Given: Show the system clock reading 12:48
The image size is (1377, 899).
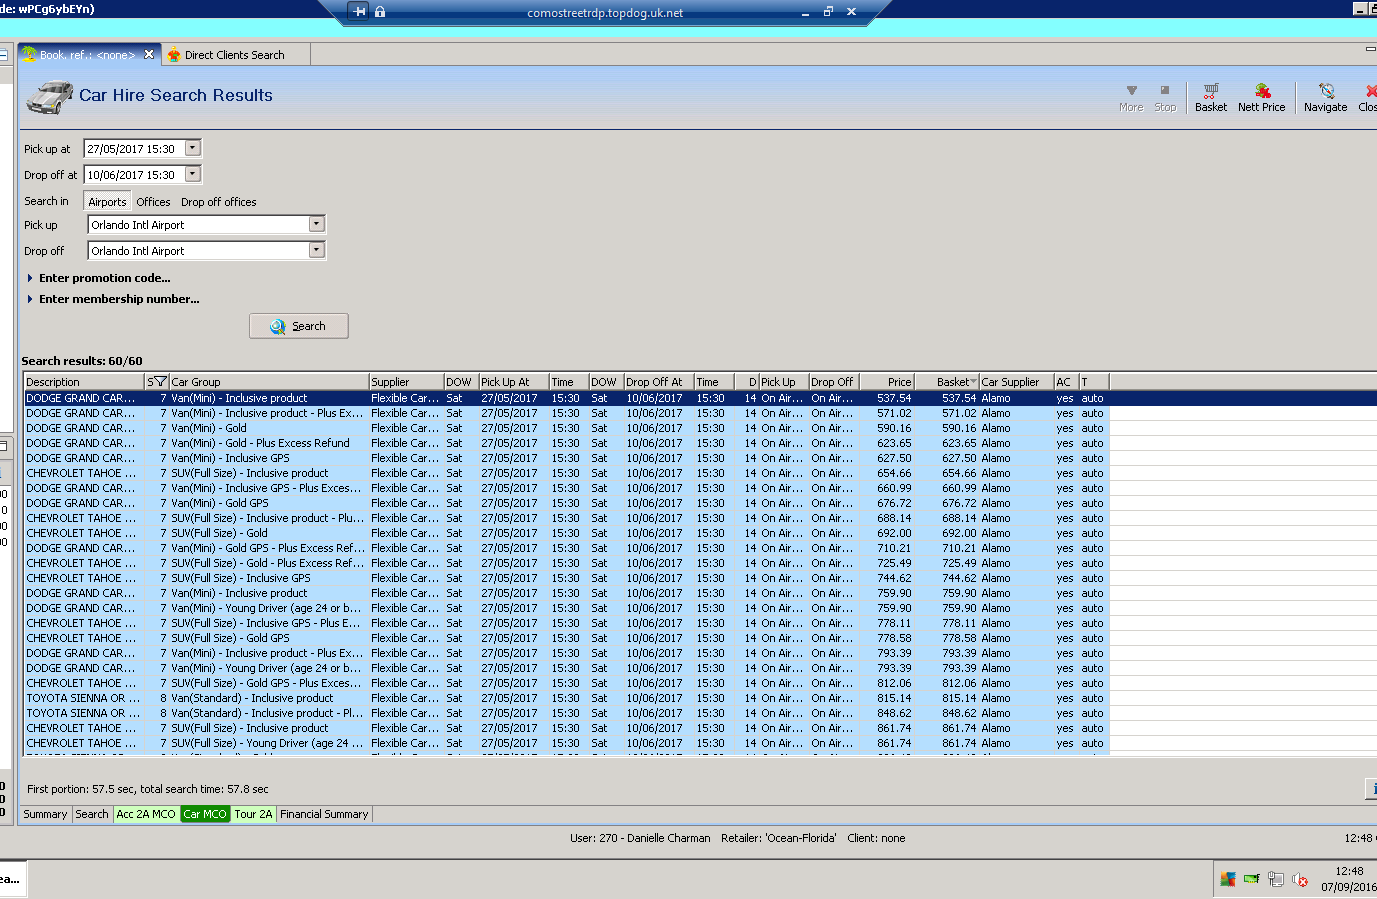Looking at the screenshot, I should pos(1349,871).
